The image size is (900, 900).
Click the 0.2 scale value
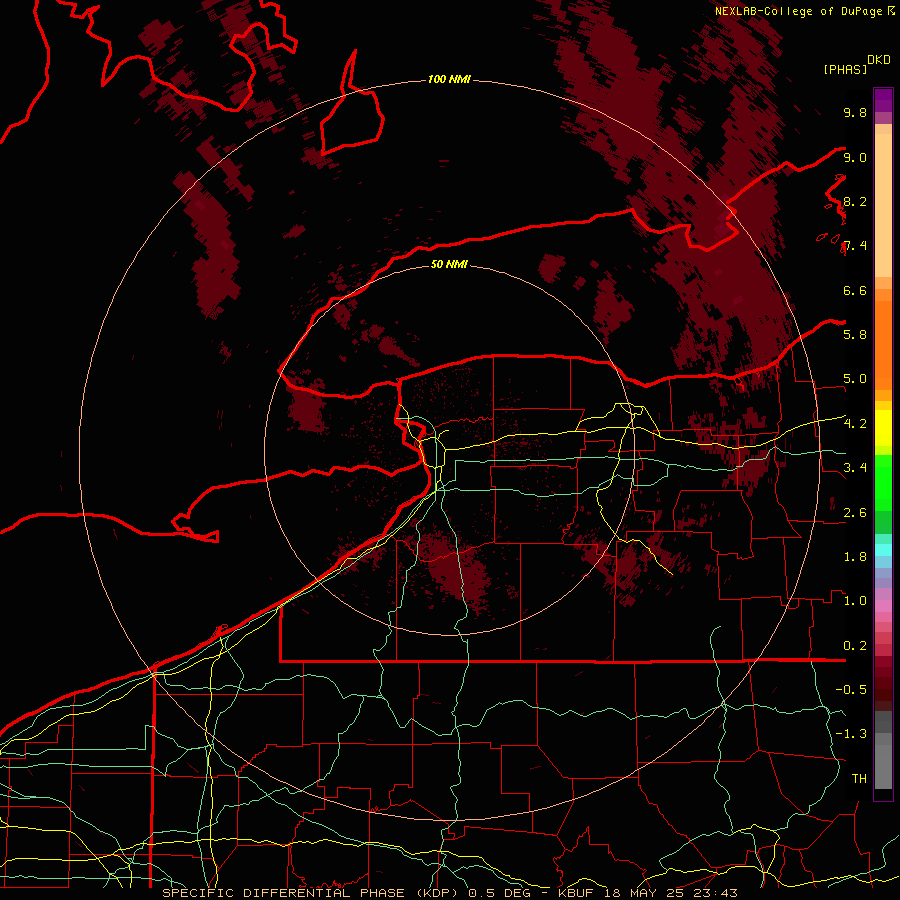point(855,646)
